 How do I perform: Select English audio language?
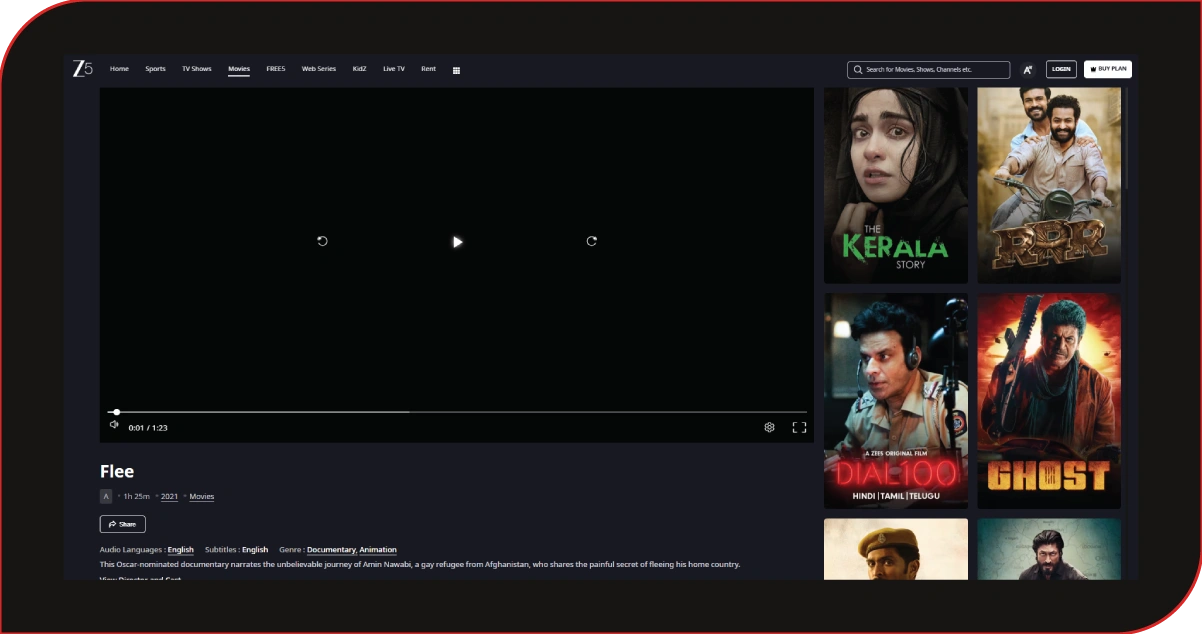tap(181, 550)
